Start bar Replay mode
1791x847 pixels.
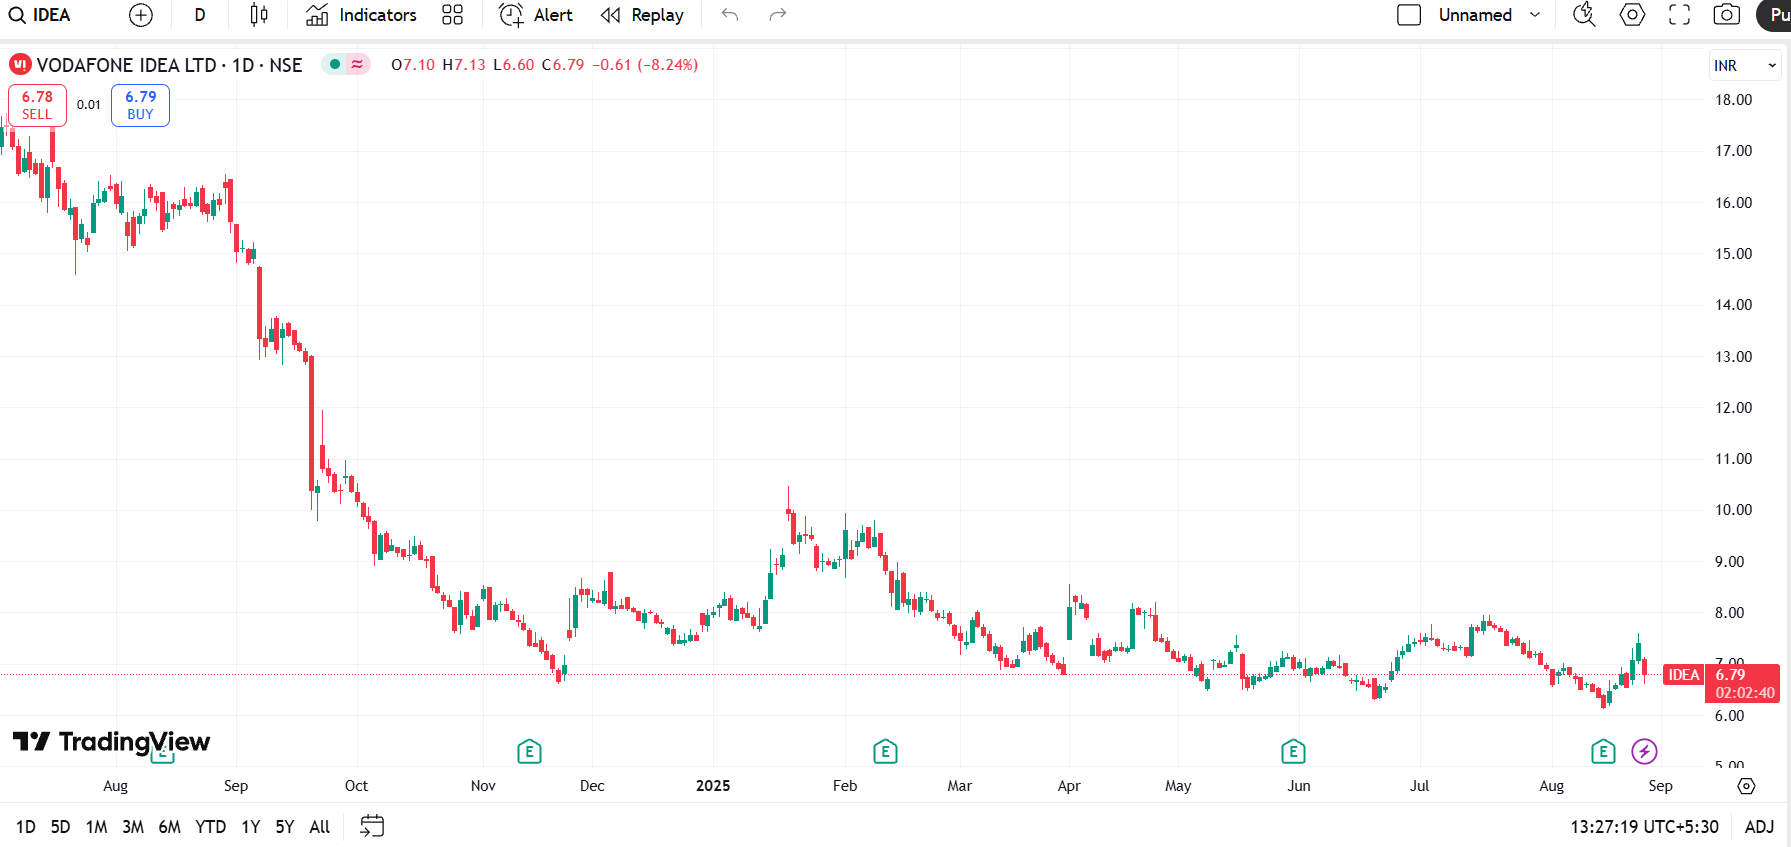tap(642, 15)
